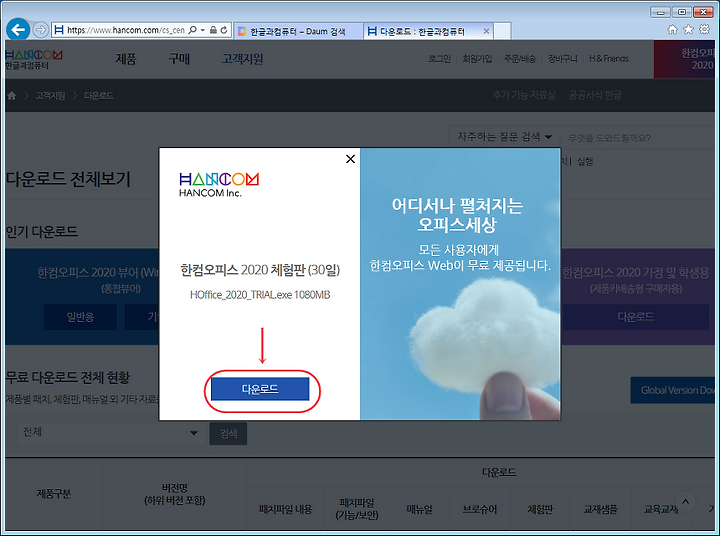Screen dimensions: 720x536
Task: Click the security lock icon in address bar
Action: [x=213, y=30]
